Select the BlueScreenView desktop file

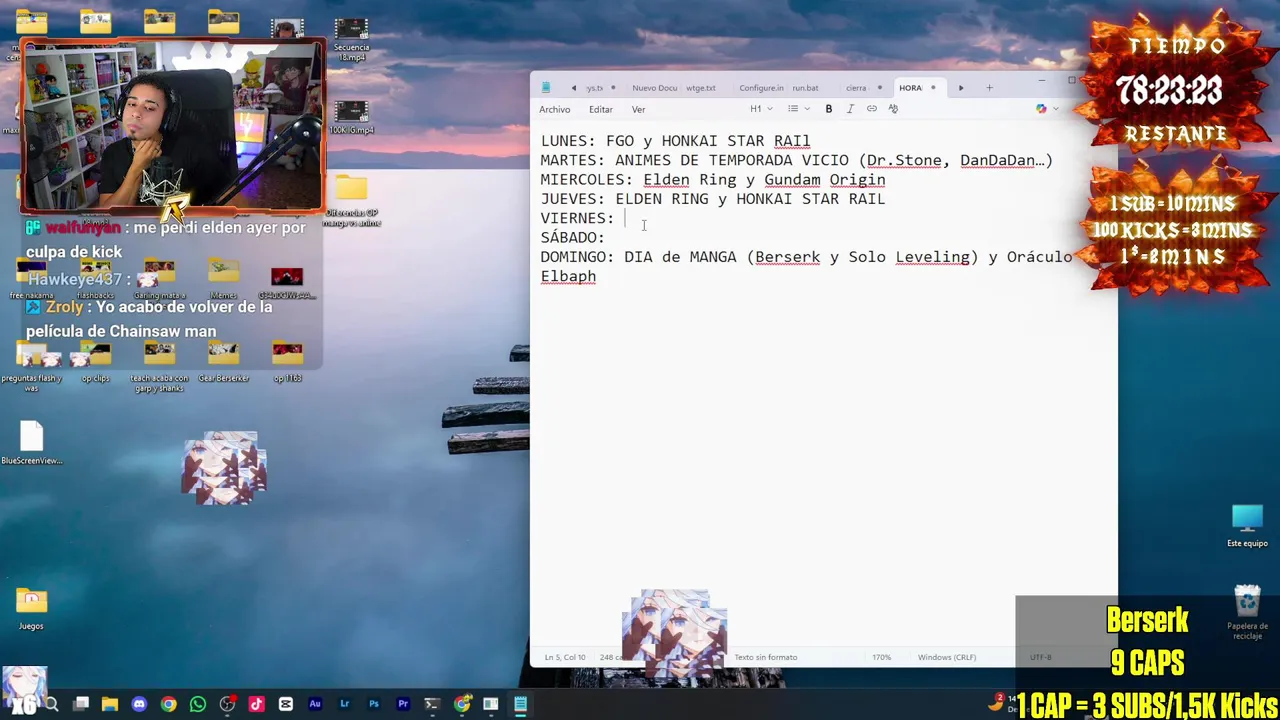(31, 442)
